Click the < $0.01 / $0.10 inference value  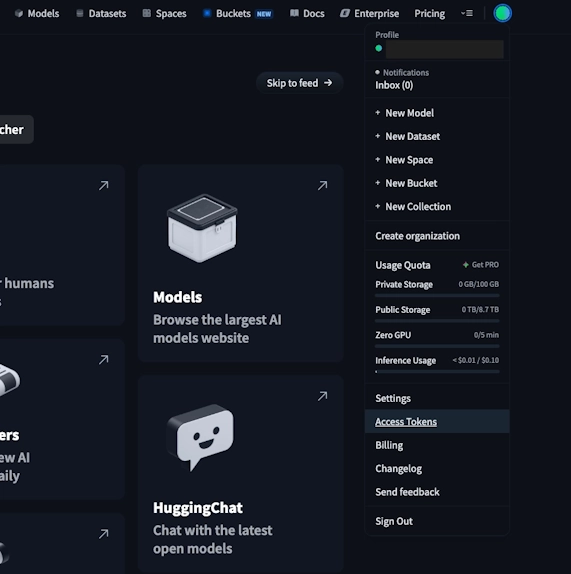[475, 360]
